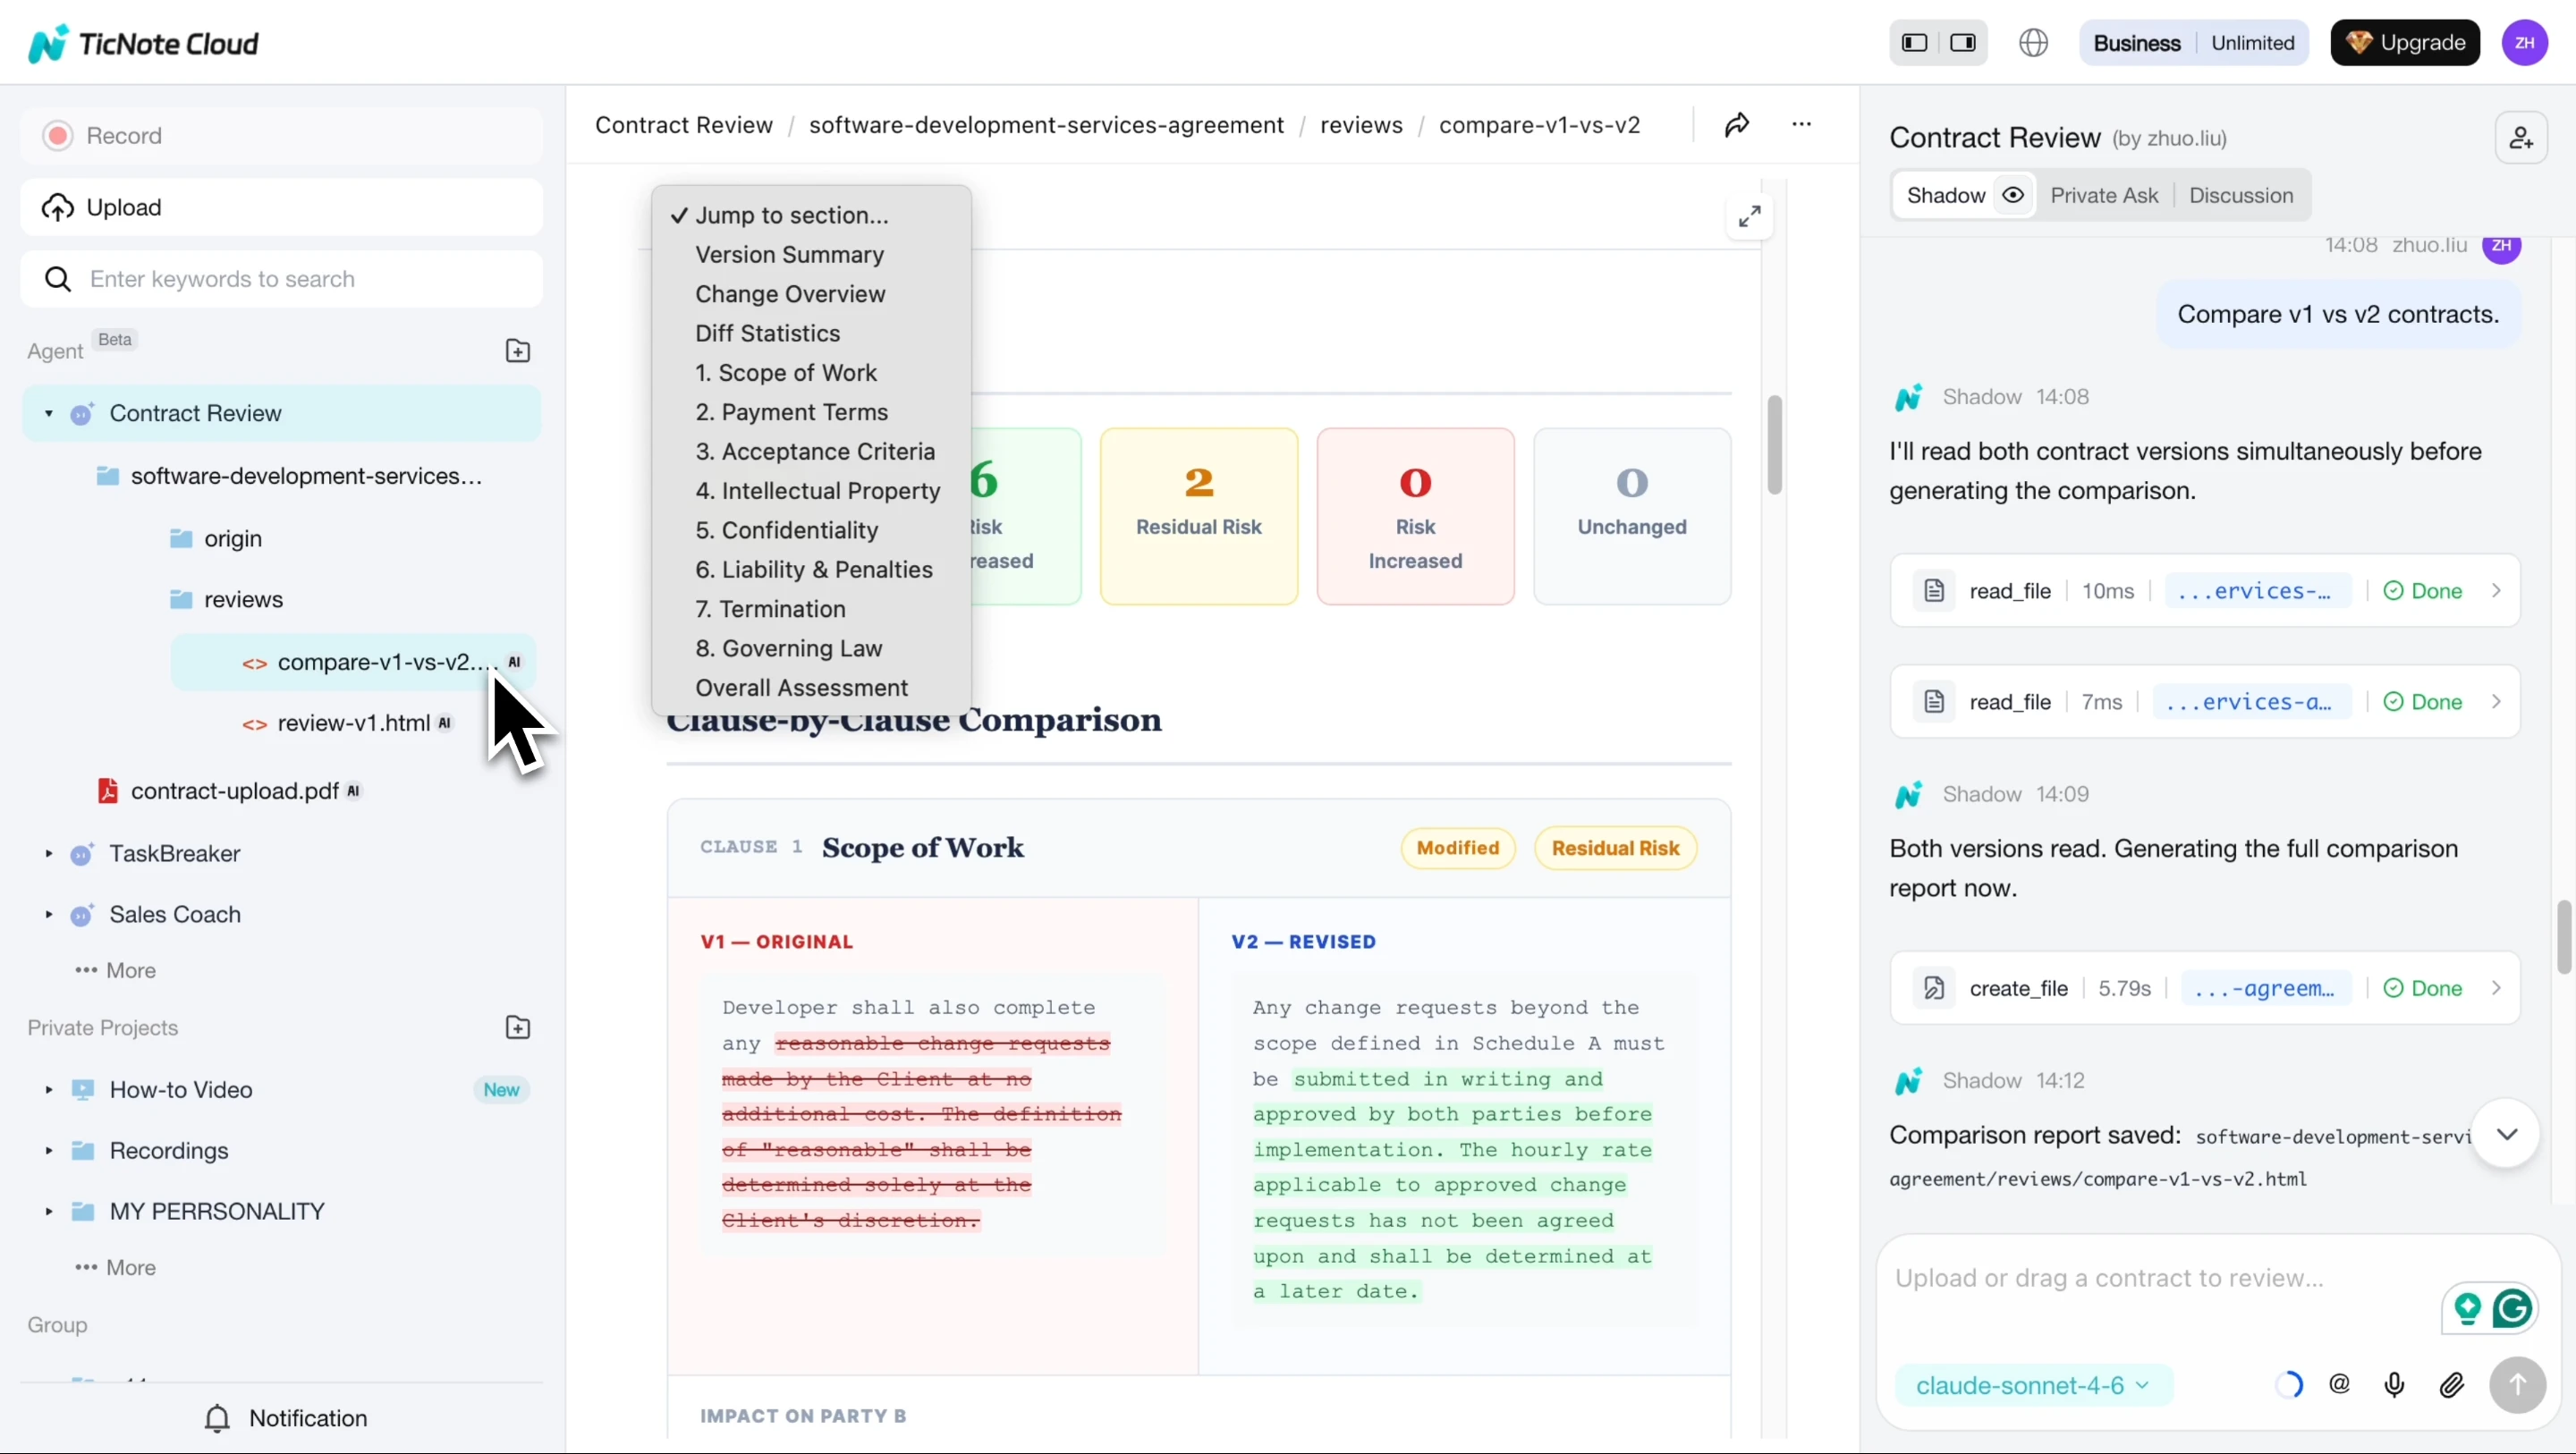Click reviews breadcrumb link
Screen dimensions: 2576x1454
[x=1361, y=125]
